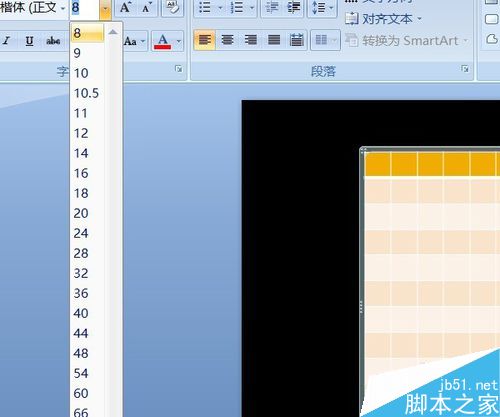This screenshot has width=500, height=417.
Task: Align text left
Action: tap(205, 40)
